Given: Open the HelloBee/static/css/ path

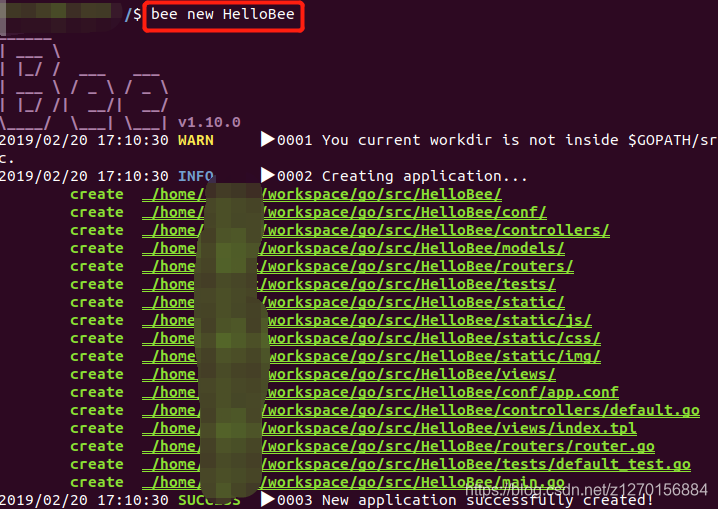Looking at the screenshot, I should click(x=371, y=338).
